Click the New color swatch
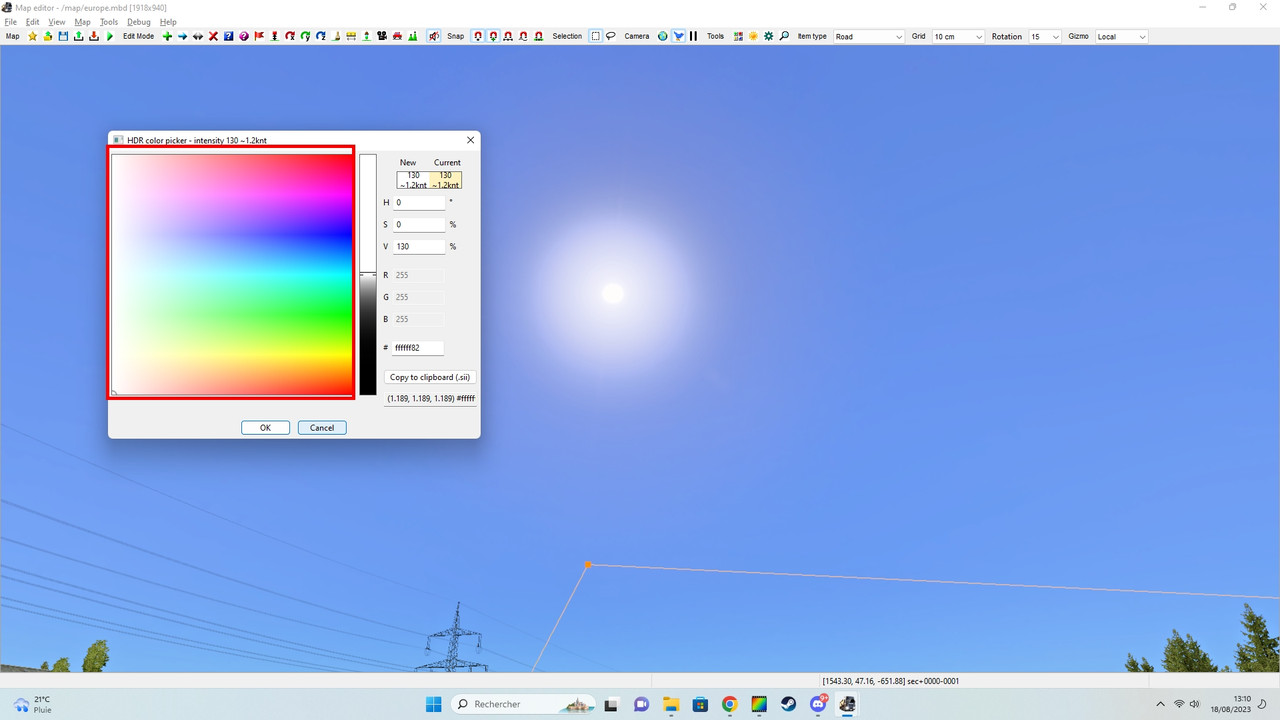 click(413, 180)
